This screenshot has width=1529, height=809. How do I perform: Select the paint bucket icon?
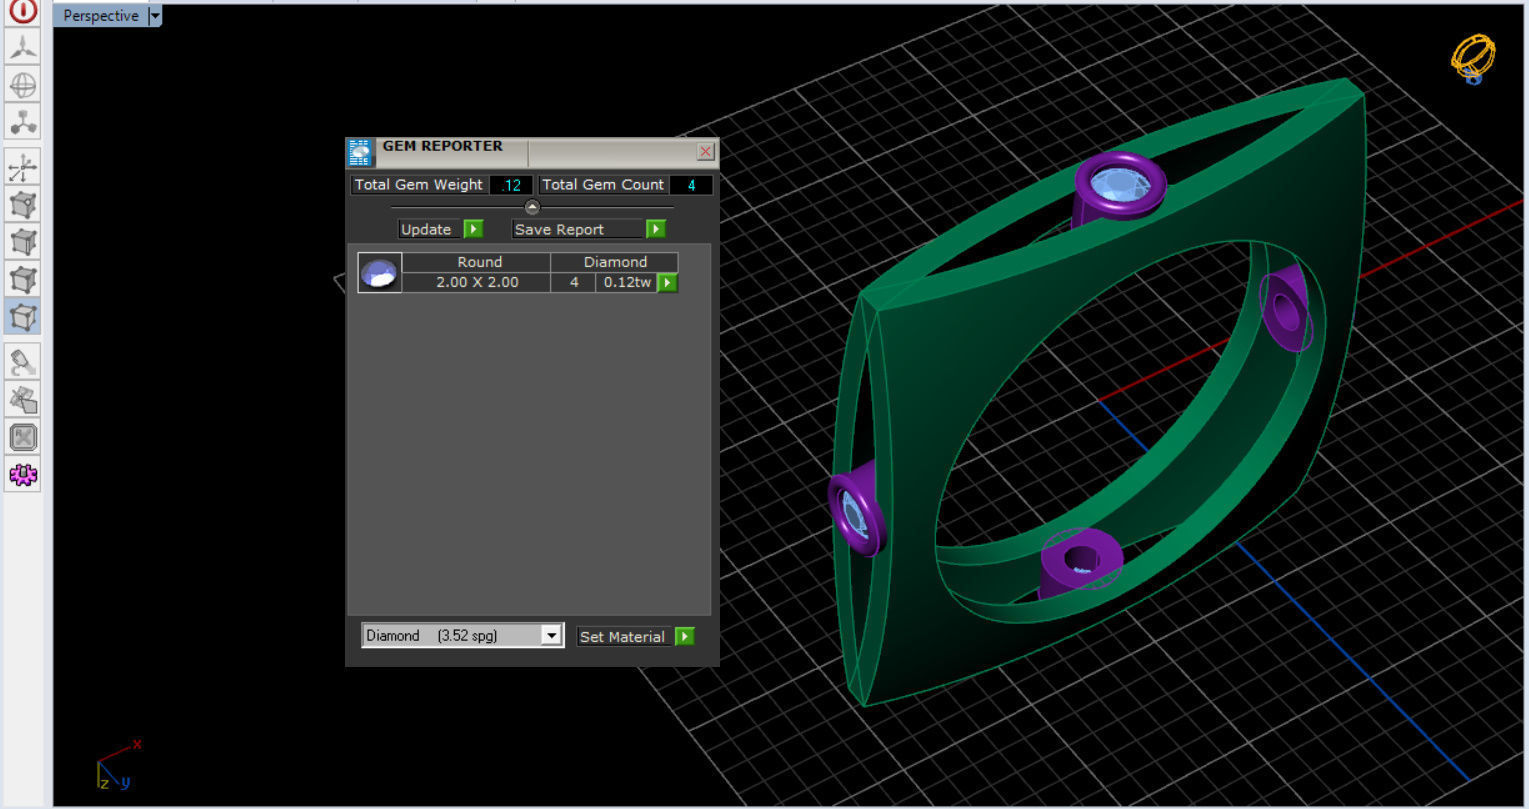23,362
